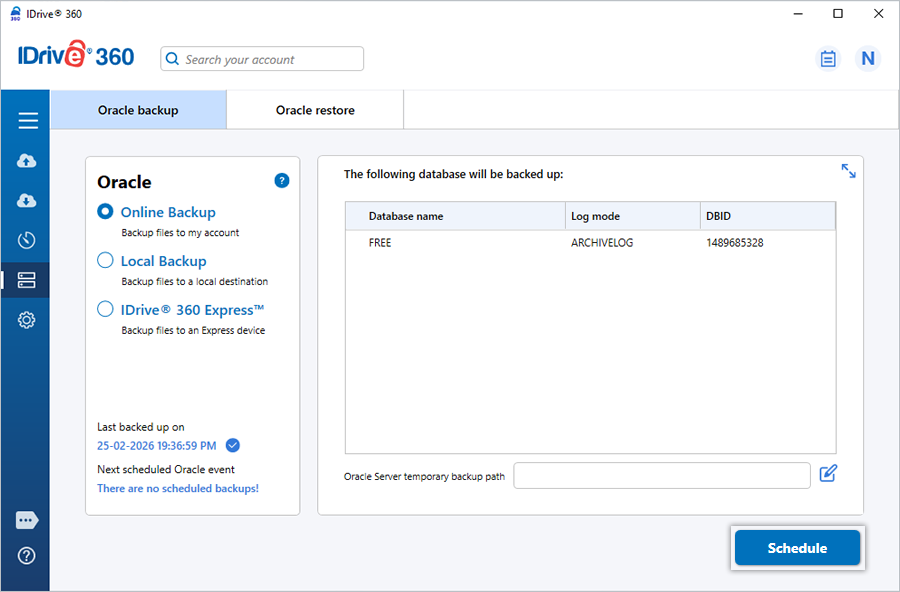
Task: Open the chat support icon
Action: tap(27, 520)
